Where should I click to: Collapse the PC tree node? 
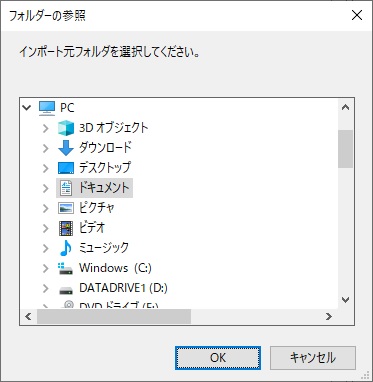tap(26, 108)
